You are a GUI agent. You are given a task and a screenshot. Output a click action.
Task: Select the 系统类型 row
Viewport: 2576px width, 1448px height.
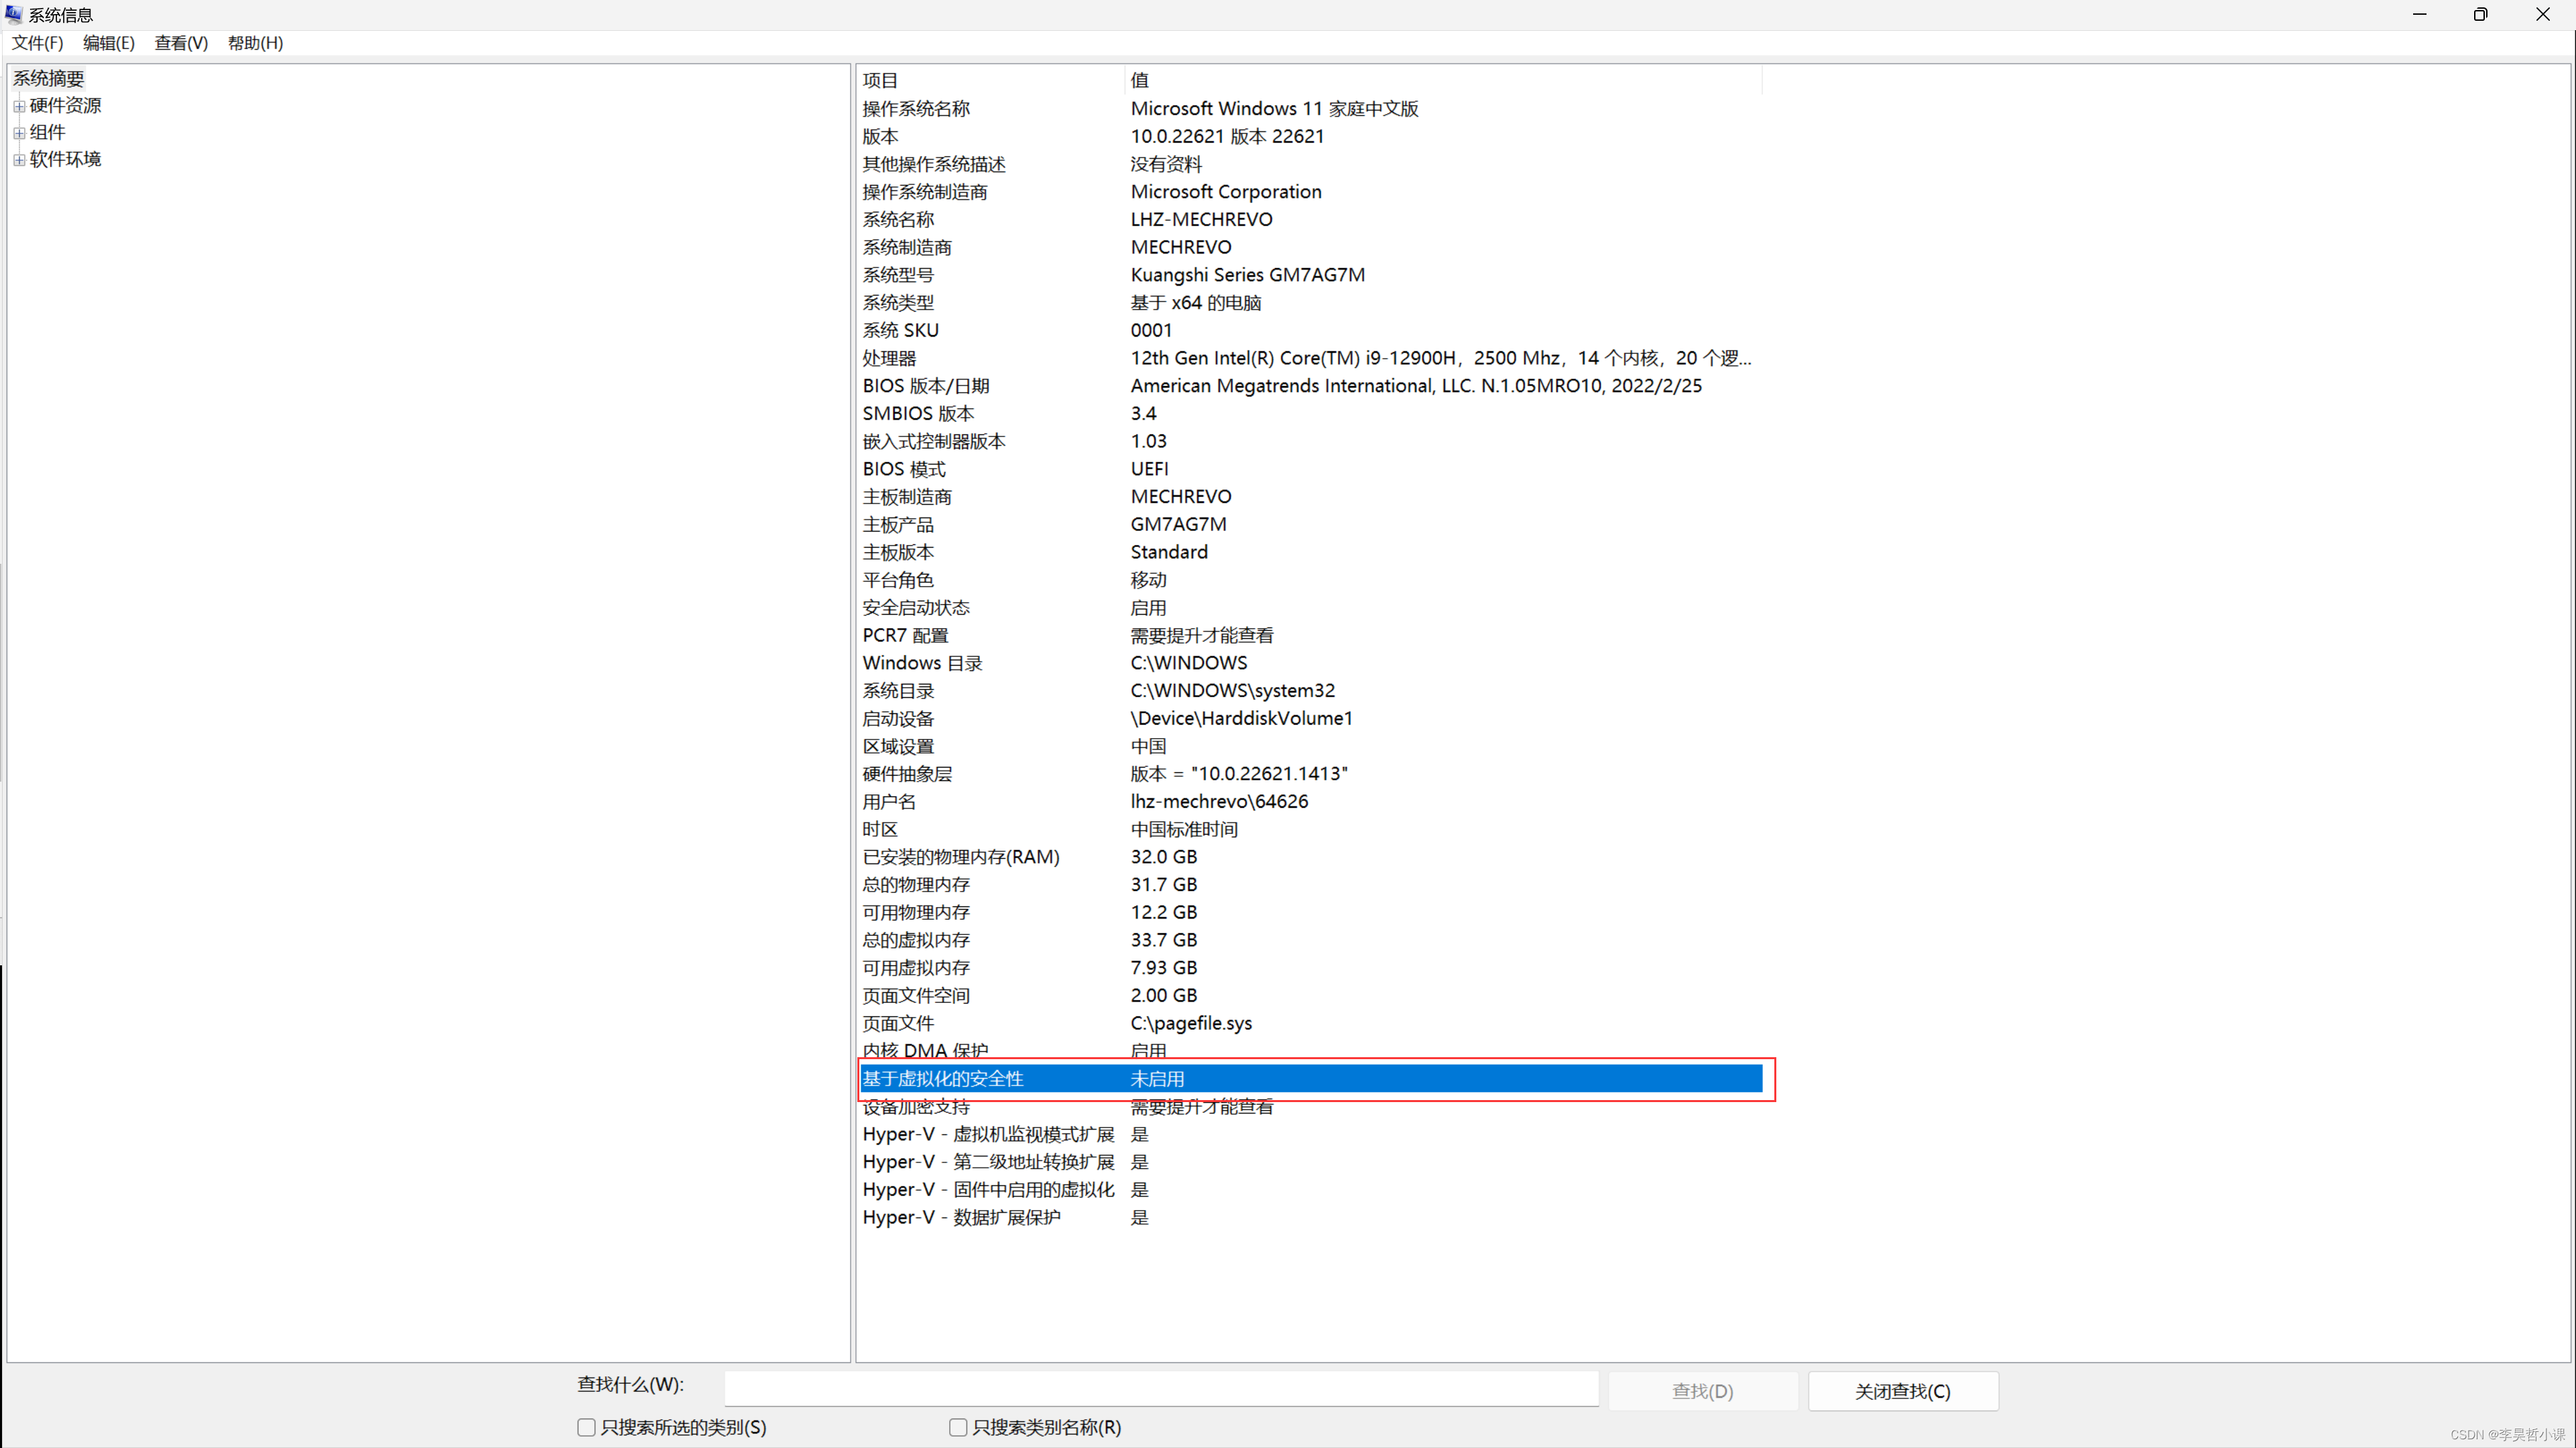1310,302
